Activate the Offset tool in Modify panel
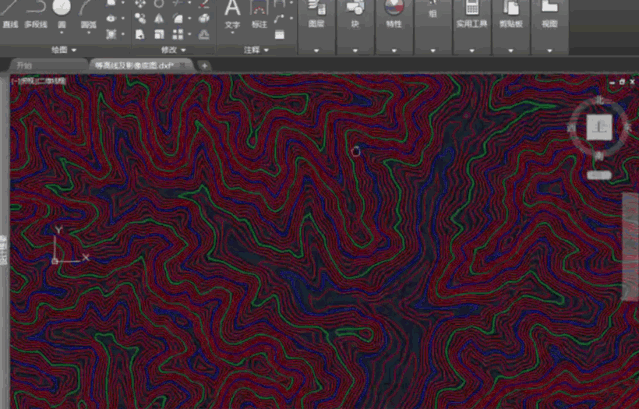The image size is (639, 409). coord(204,35)
